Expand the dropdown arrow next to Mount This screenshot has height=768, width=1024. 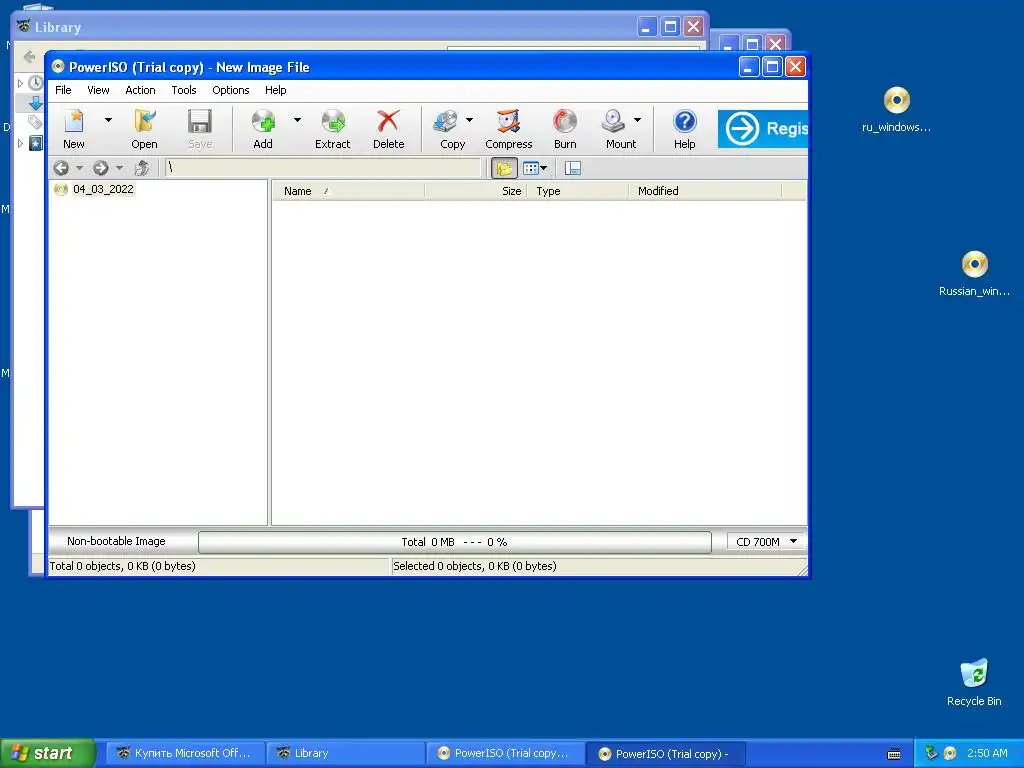click(x=637, y=120)
